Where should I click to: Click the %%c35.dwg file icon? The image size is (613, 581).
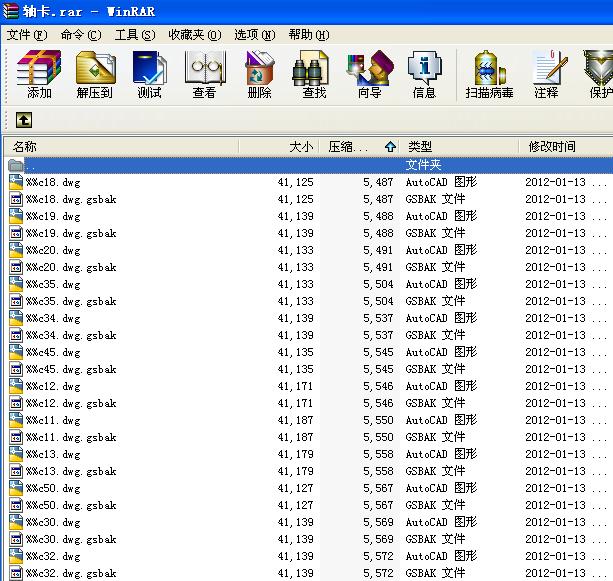pos(16,284)
